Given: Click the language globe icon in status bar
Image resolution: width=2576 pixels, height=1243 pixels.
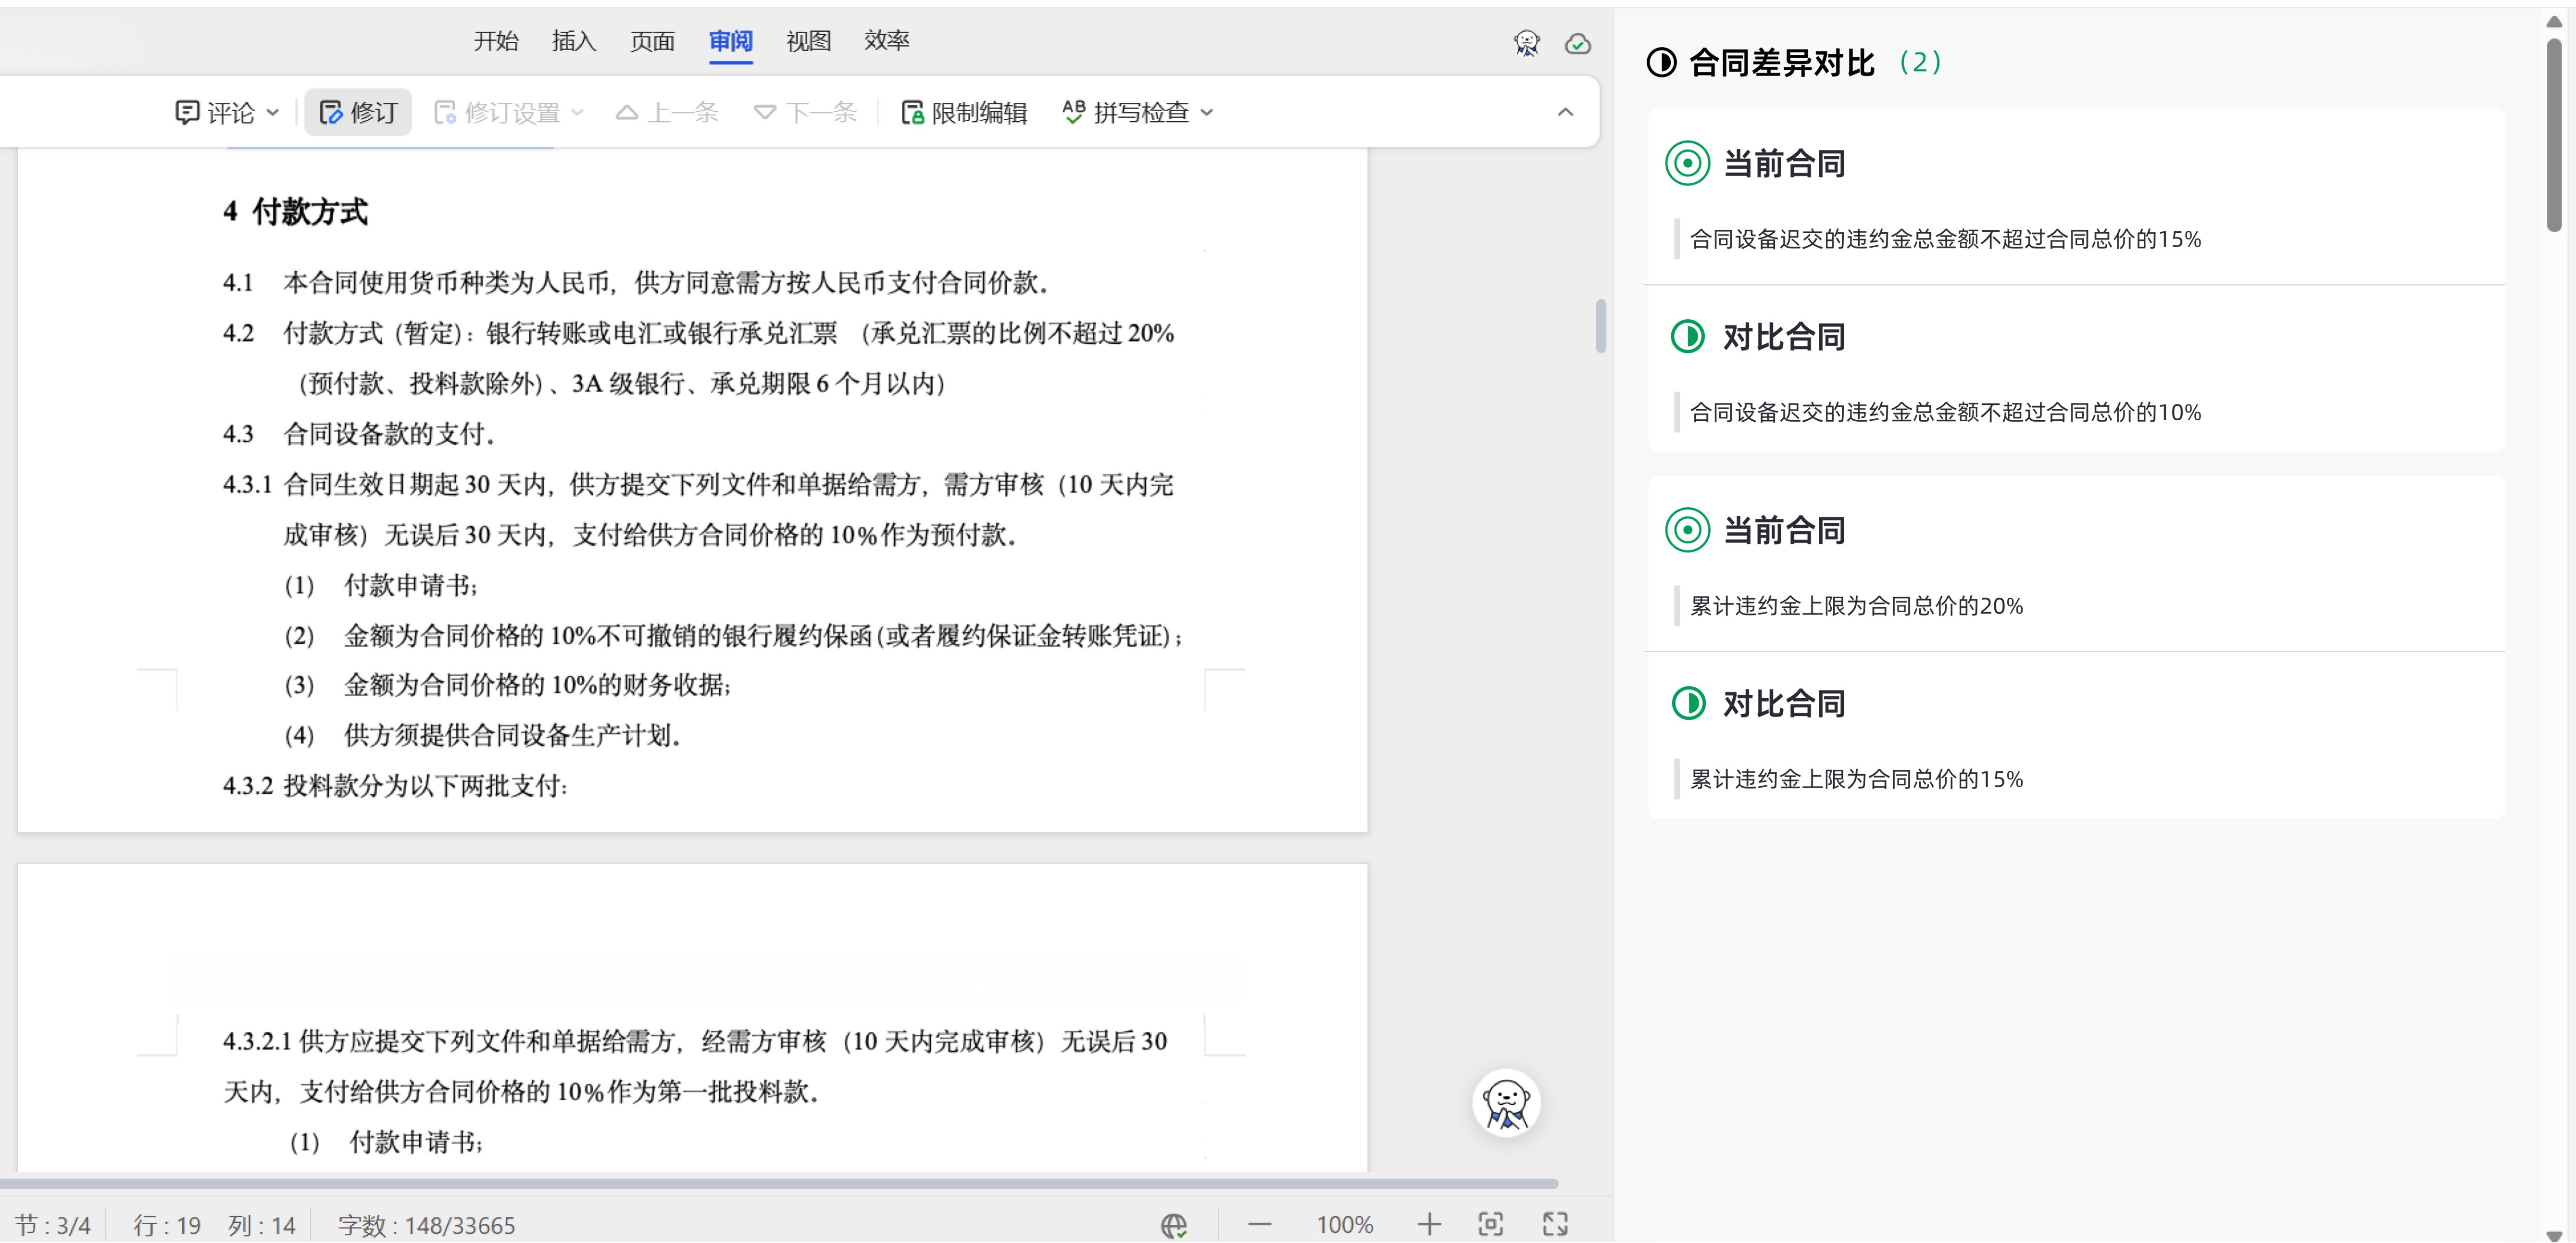Looking at the screenshot, I should 1174,1225.
